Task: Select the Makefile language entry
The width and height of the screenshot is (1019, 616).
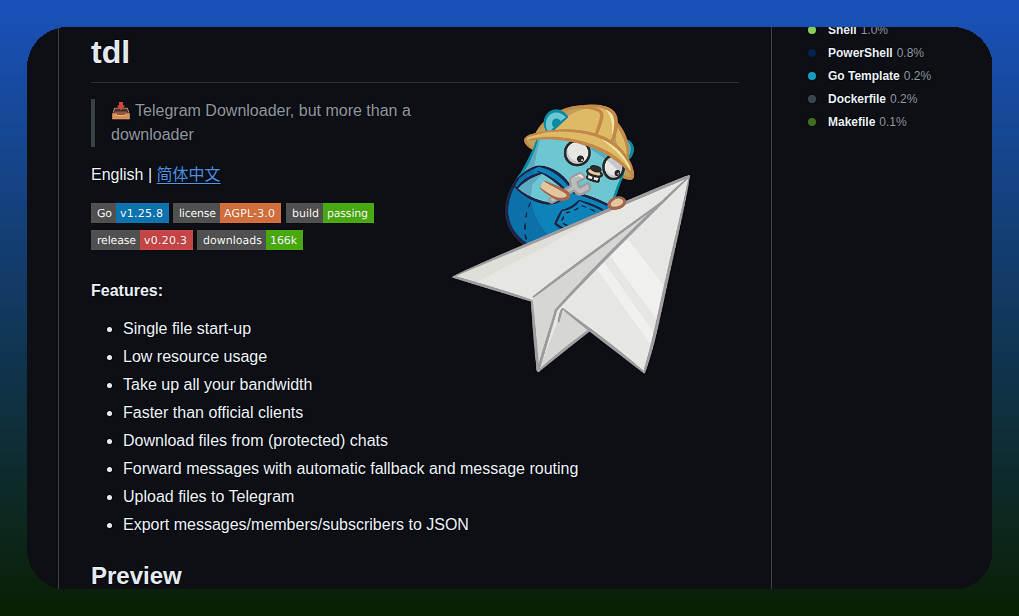Action: (x=867, y=122)
